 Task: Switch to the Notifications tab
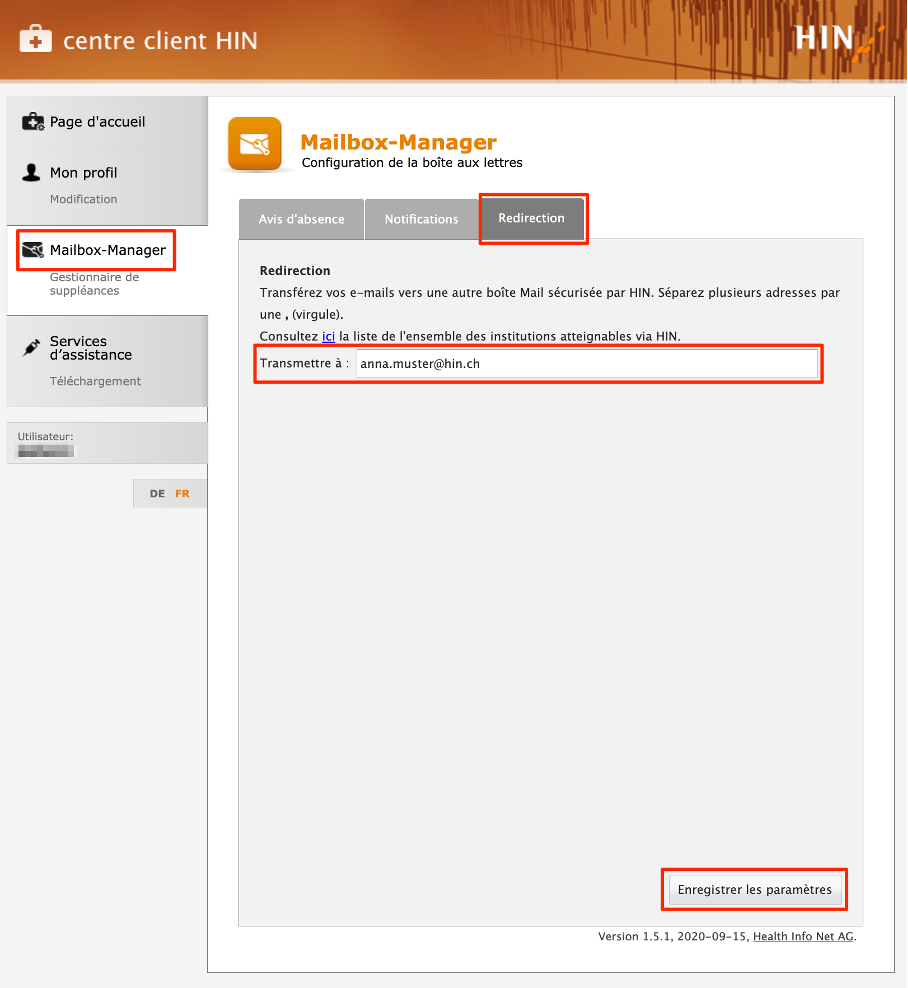(x=421, y=219)
